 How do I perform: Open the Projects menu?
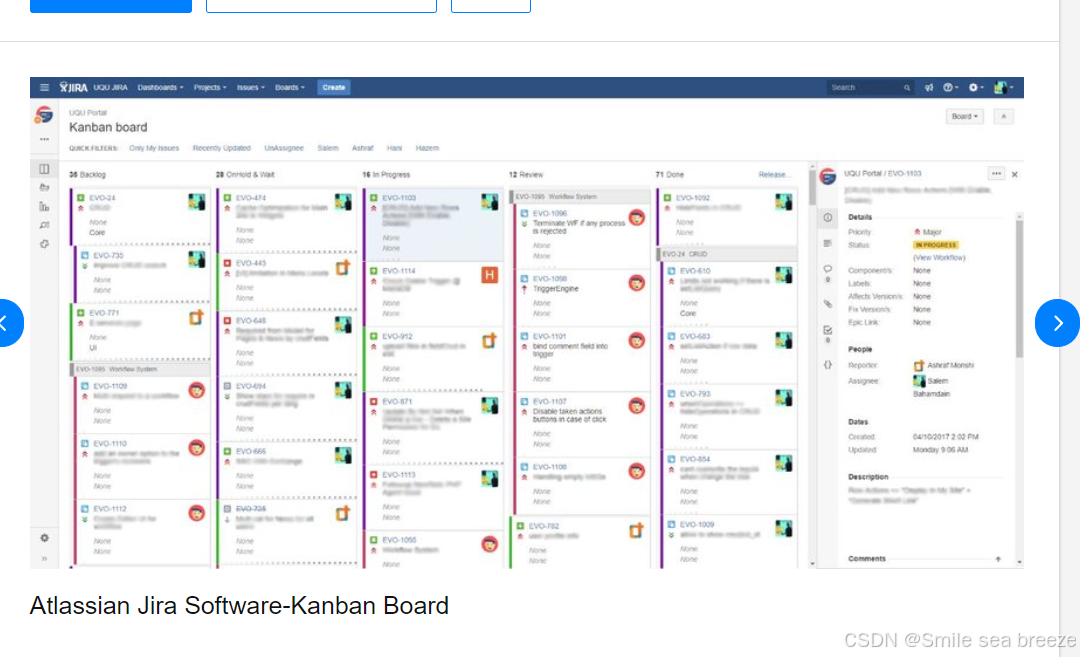[x=210, y=87]
